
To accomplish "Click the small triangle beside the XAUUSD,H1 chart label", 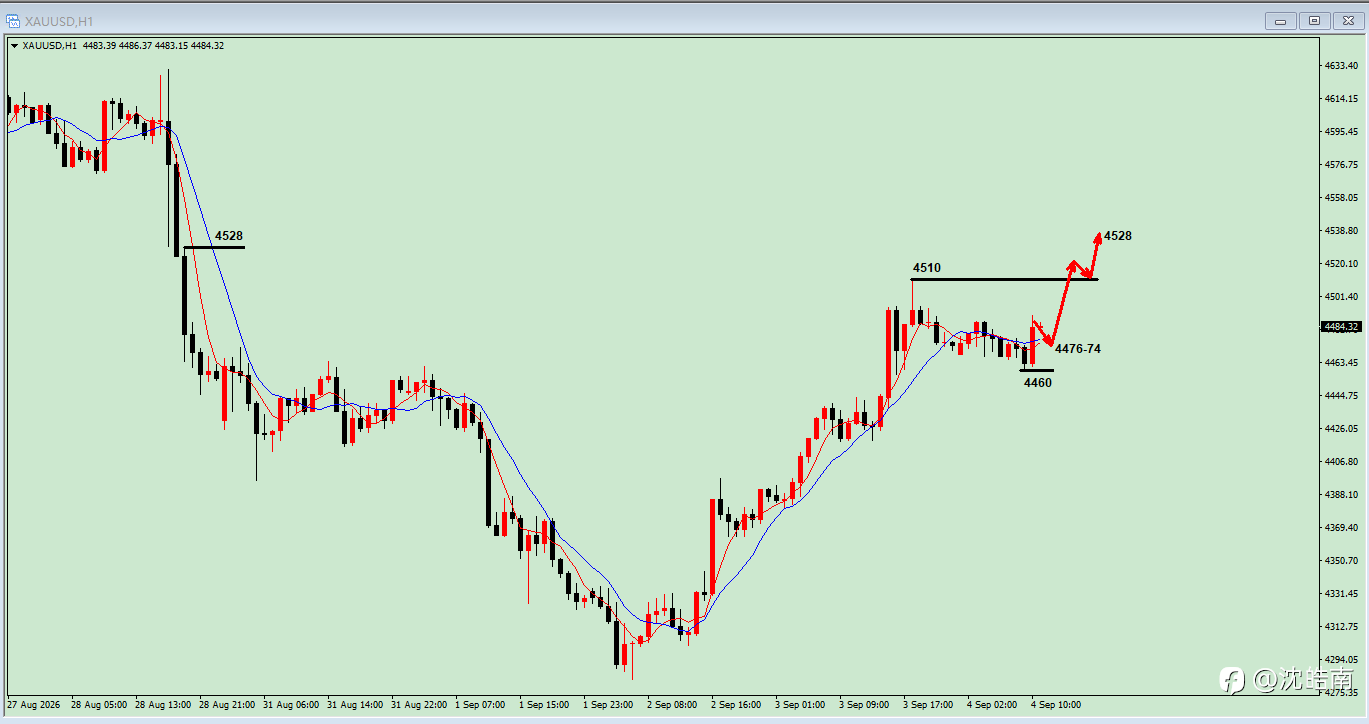I will [x=13, y=45].
